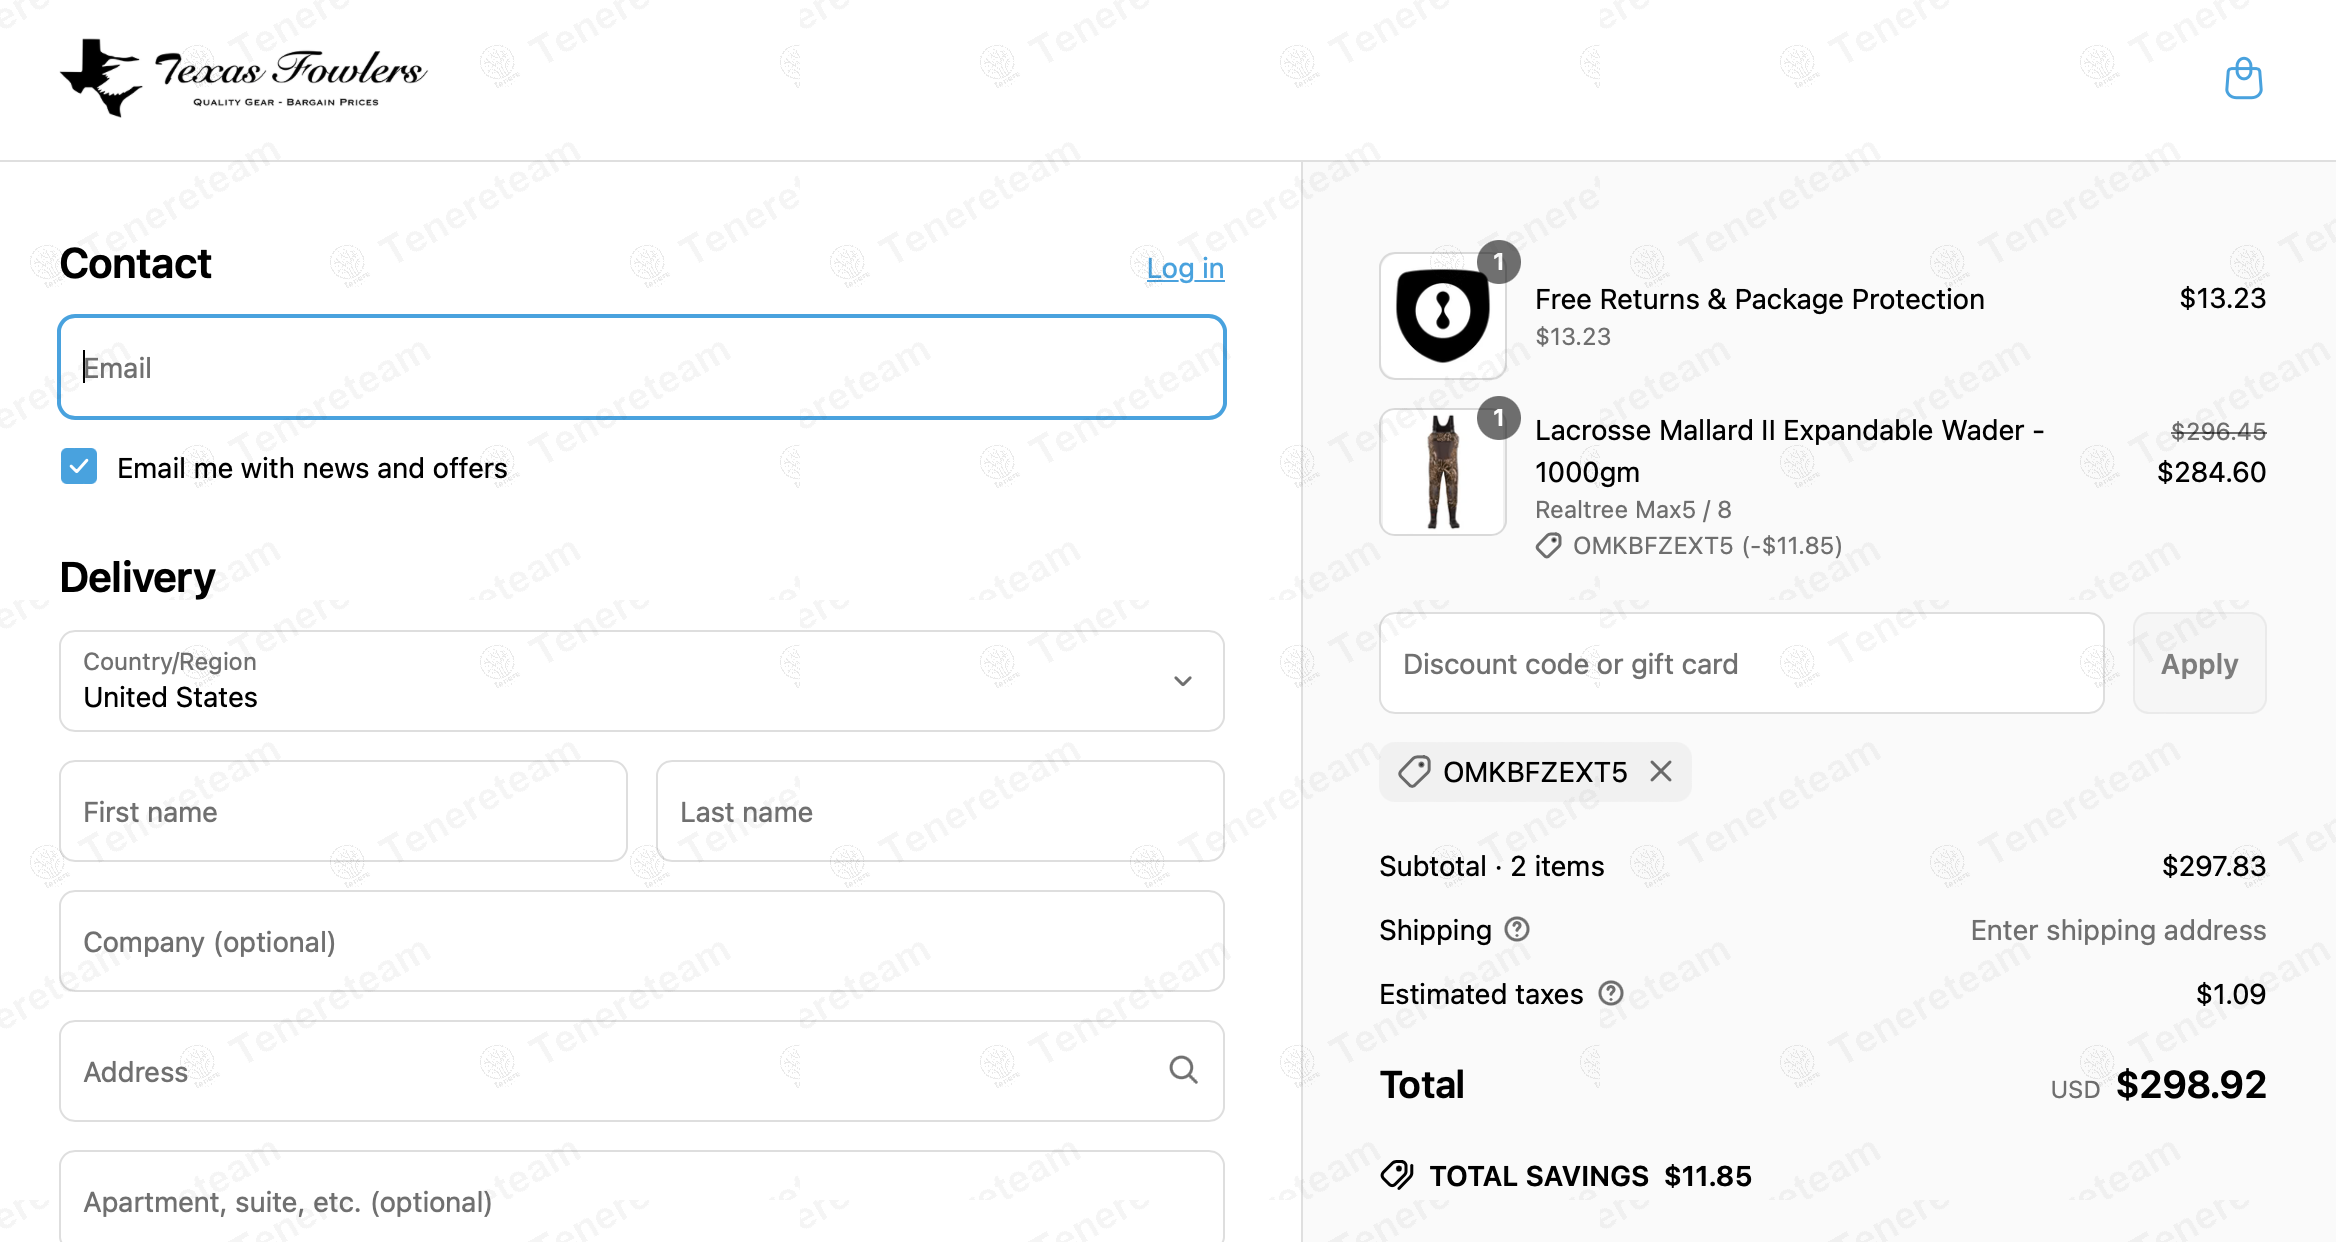Click the Company (optional) field
Screen dimensions: 2336x1242
click(642, 941)
